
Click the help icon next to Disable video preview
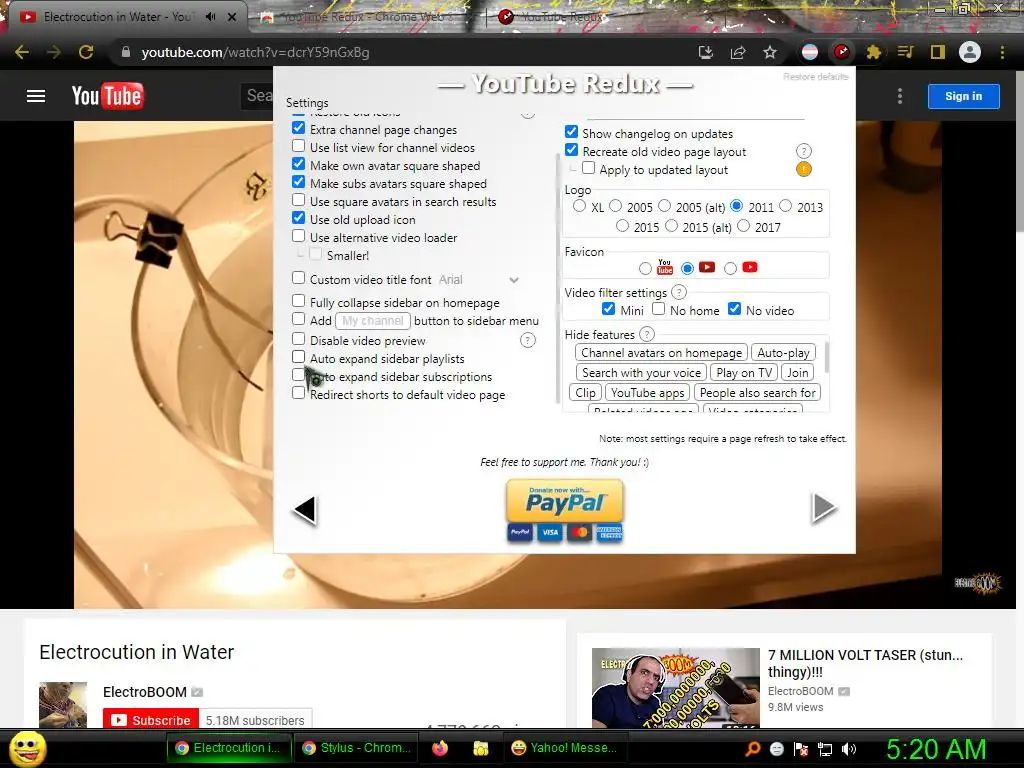pyautogui.click(x=528, y=340)
